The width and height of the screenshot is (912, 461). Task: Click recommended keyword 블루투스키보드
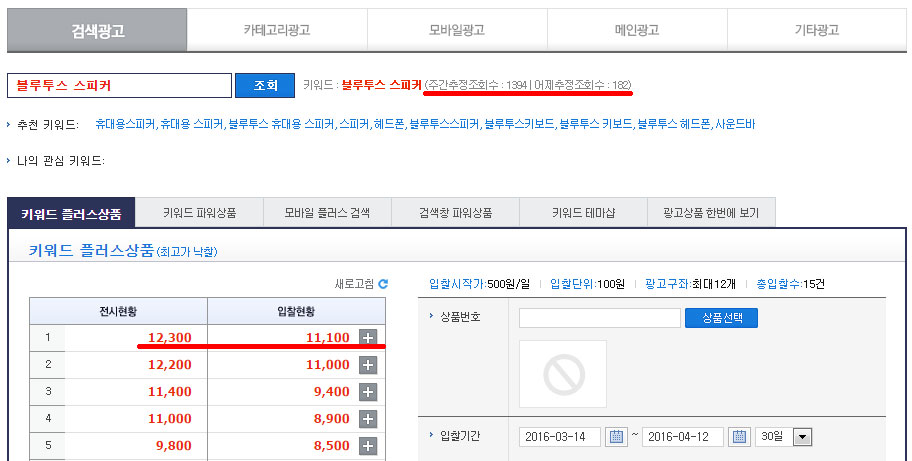519,124
